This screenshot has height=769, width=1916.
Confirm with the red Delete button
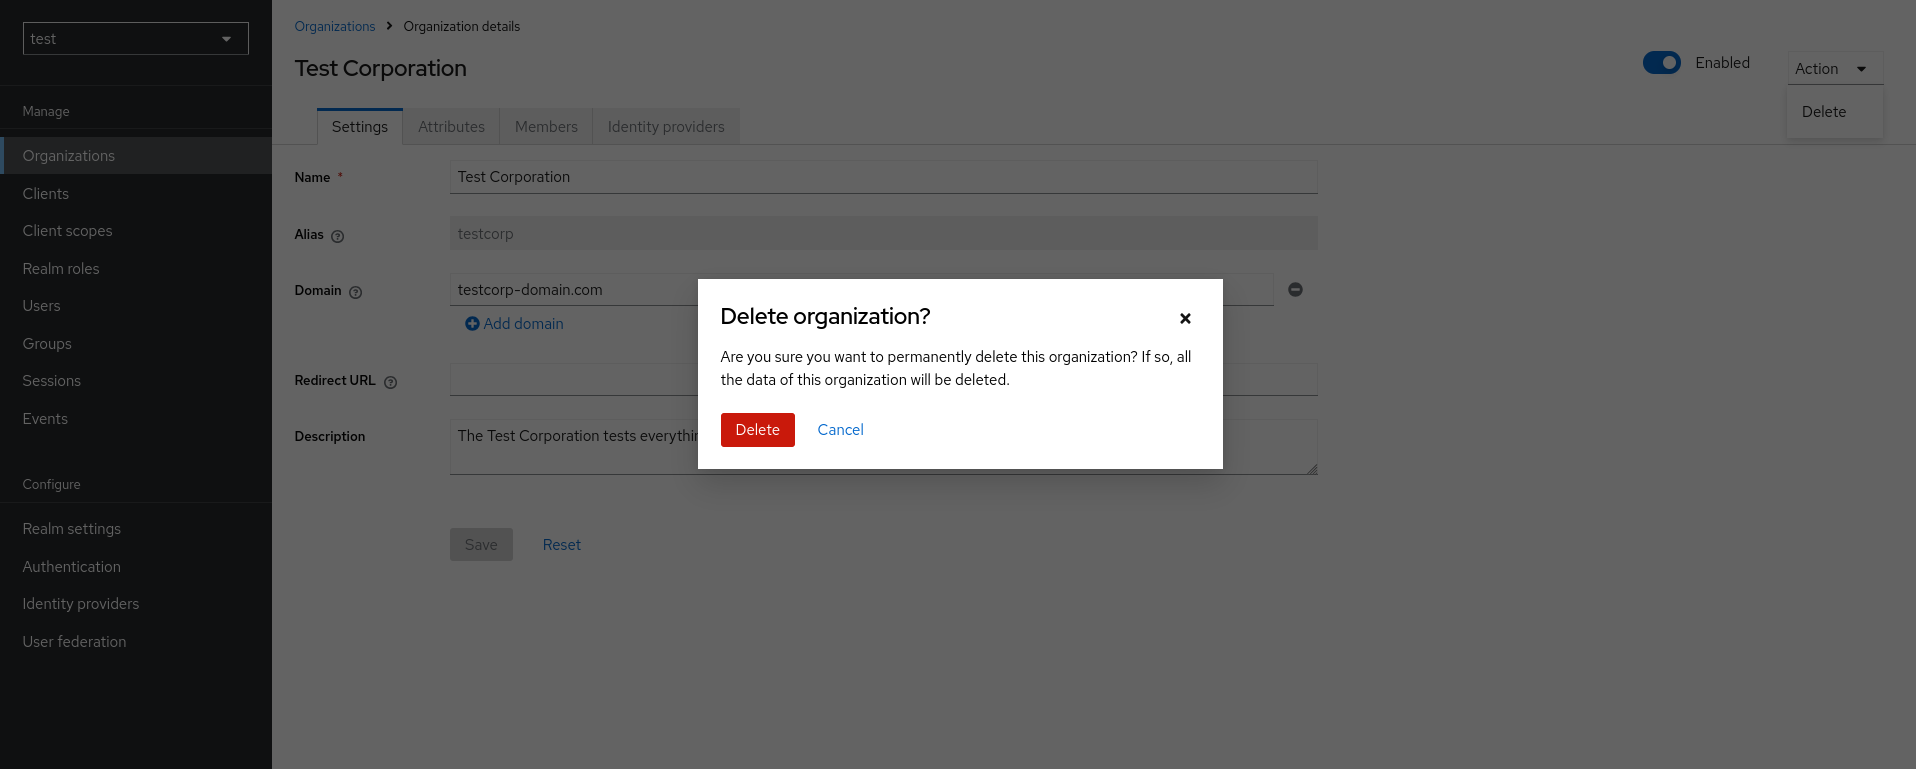point(757,430)
